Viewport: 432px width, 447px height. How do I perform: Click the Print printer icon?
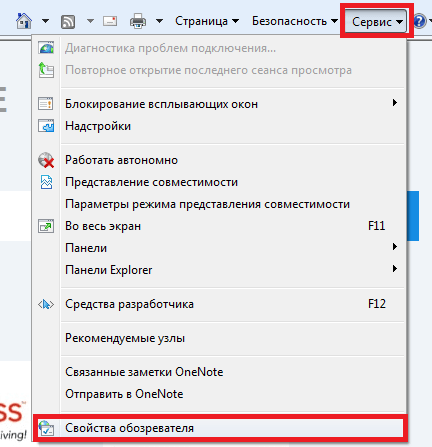tap(138, 21)
